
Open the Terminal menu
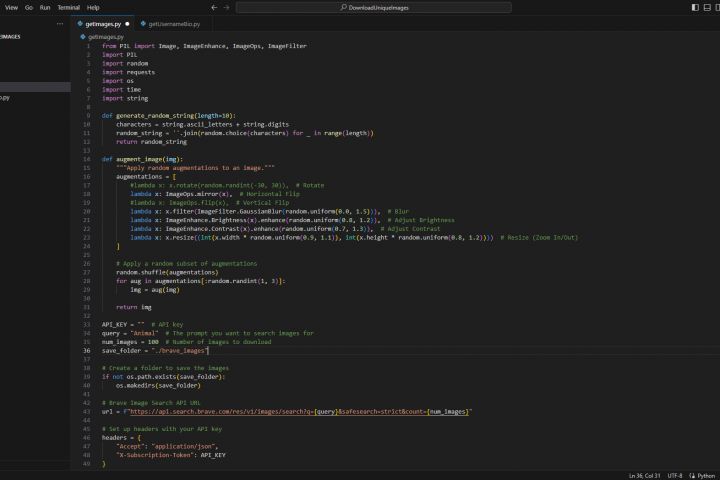69,7
